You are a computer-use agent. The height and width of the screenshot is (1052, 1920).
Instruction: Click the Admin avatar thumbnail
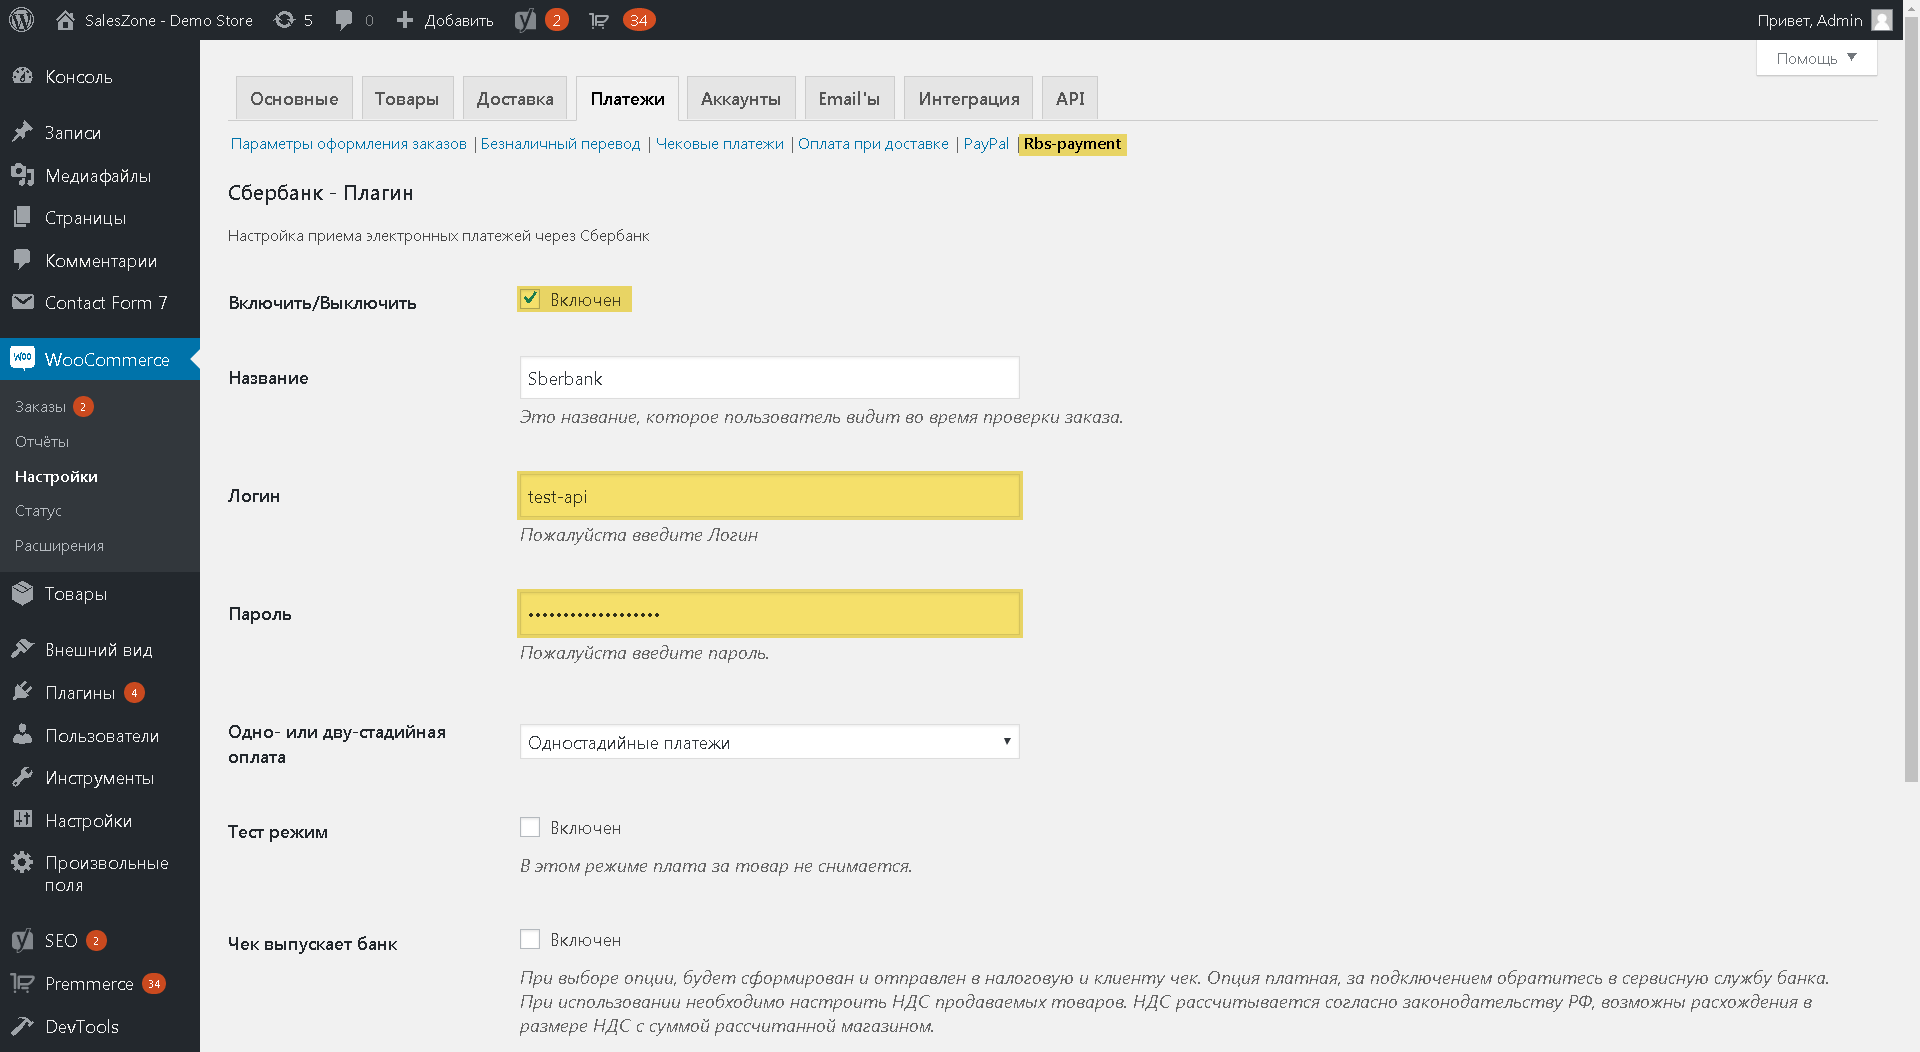tap(1881, 20)
